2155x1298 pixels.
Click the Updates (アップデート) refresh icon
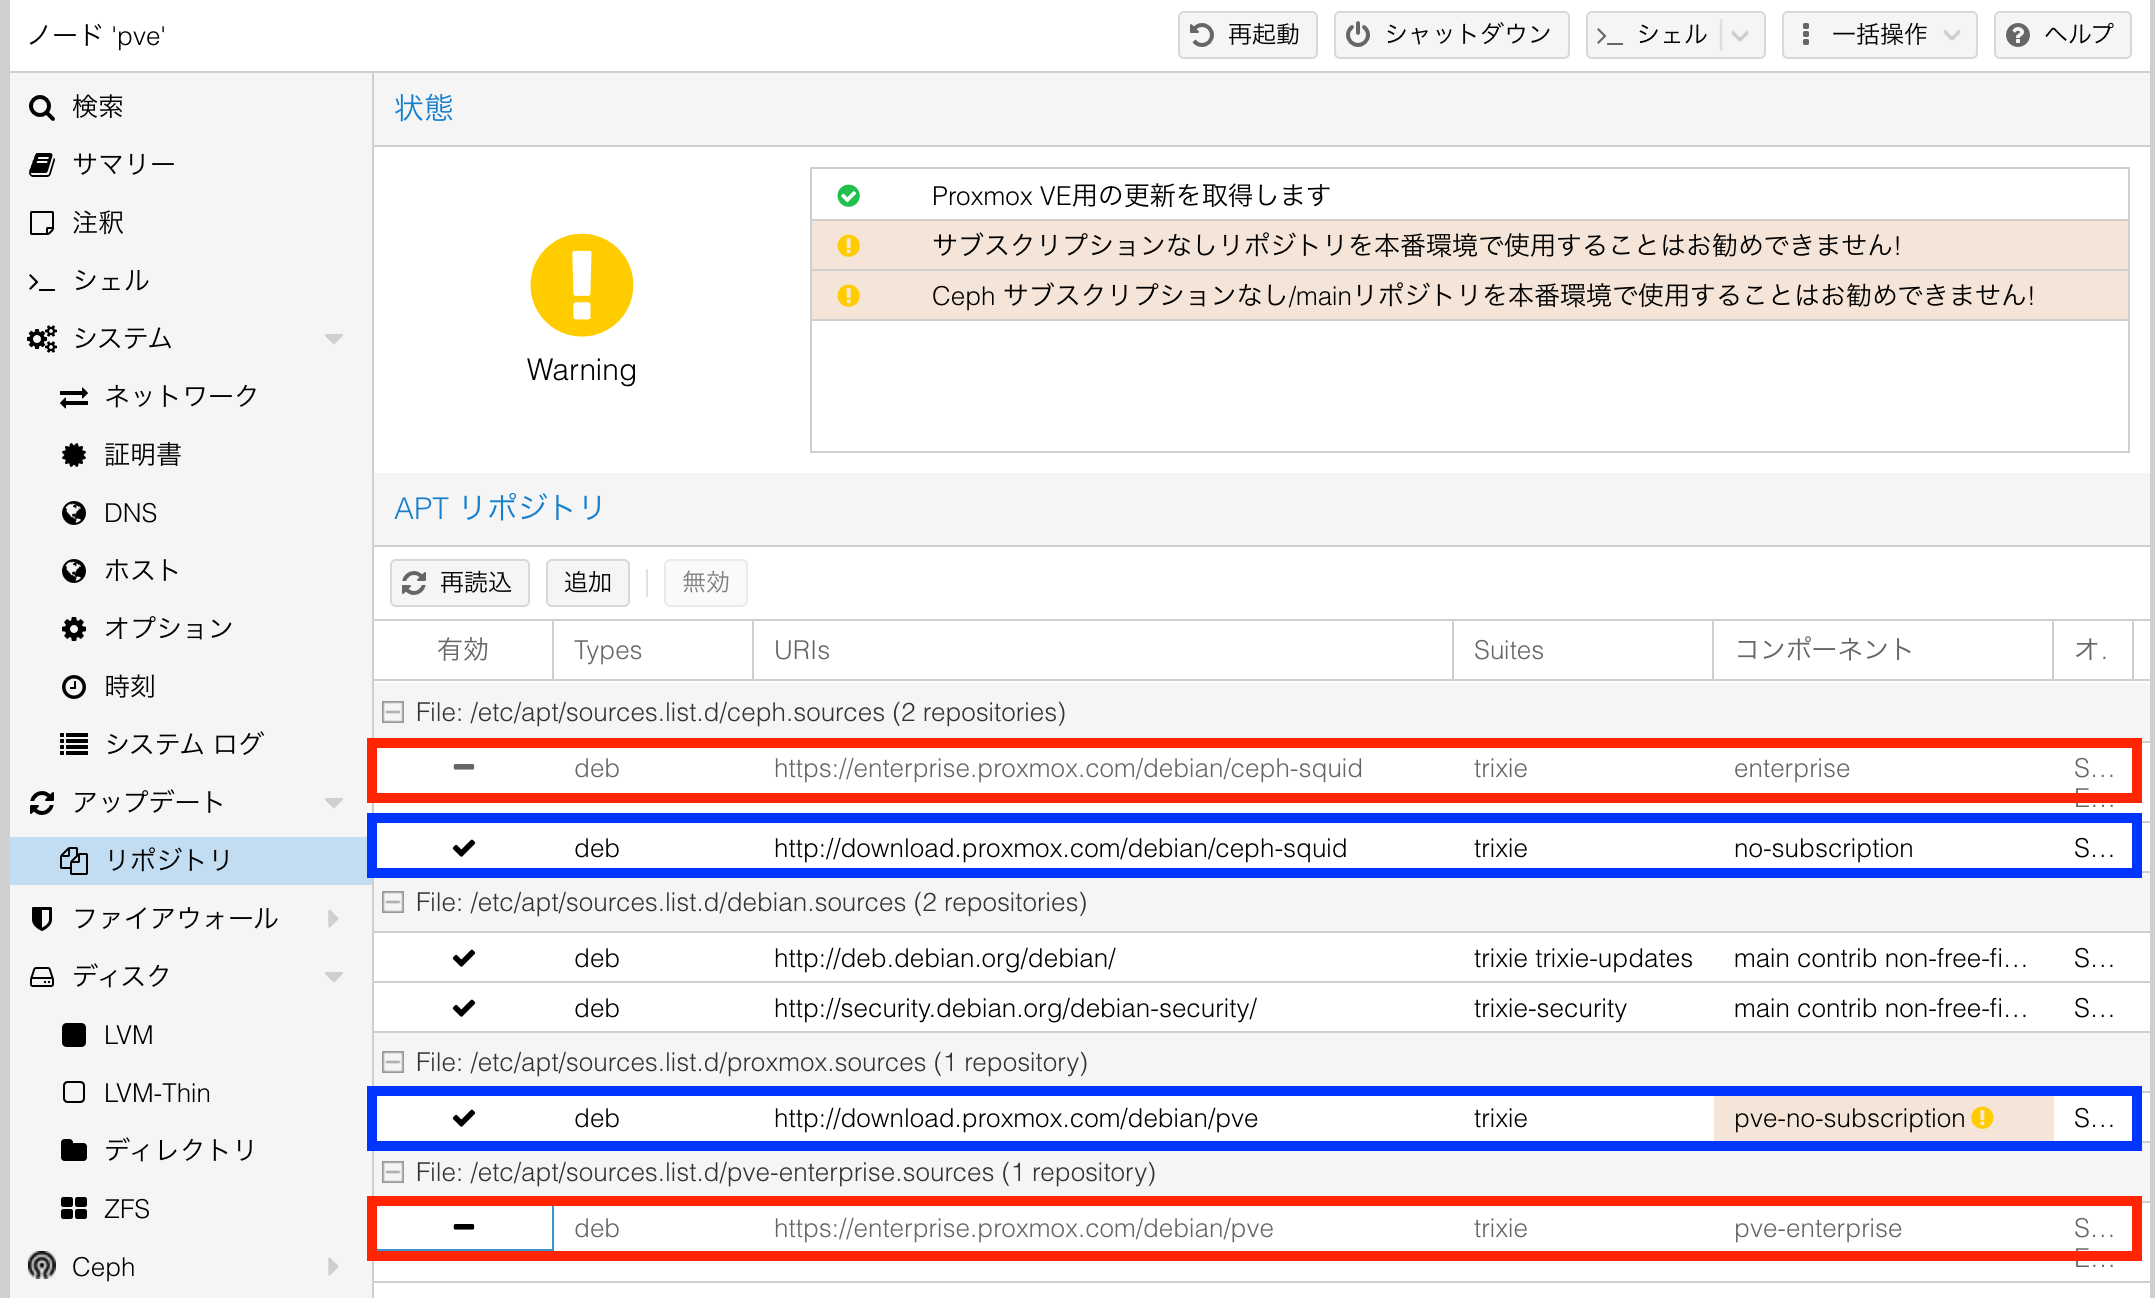tap(42, 802)
